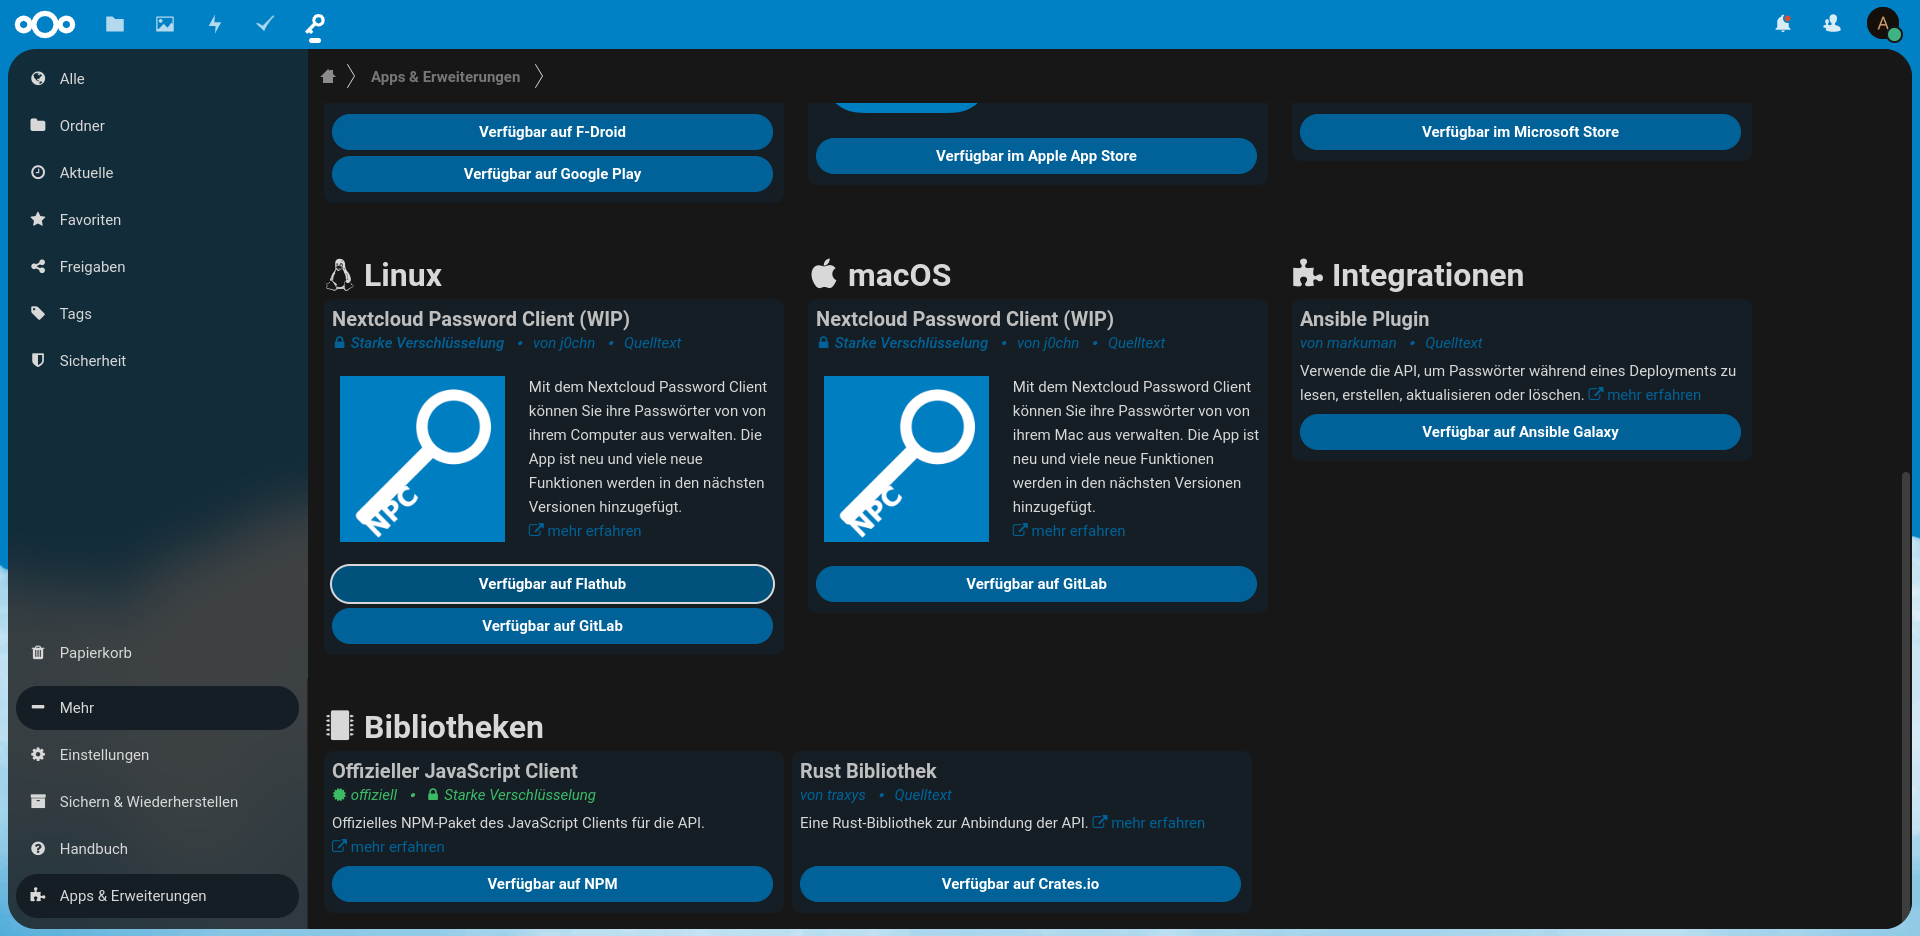The image size is (1920, 936).
Task: Click the home breadcrumb icon
Action: pos(328,76)
